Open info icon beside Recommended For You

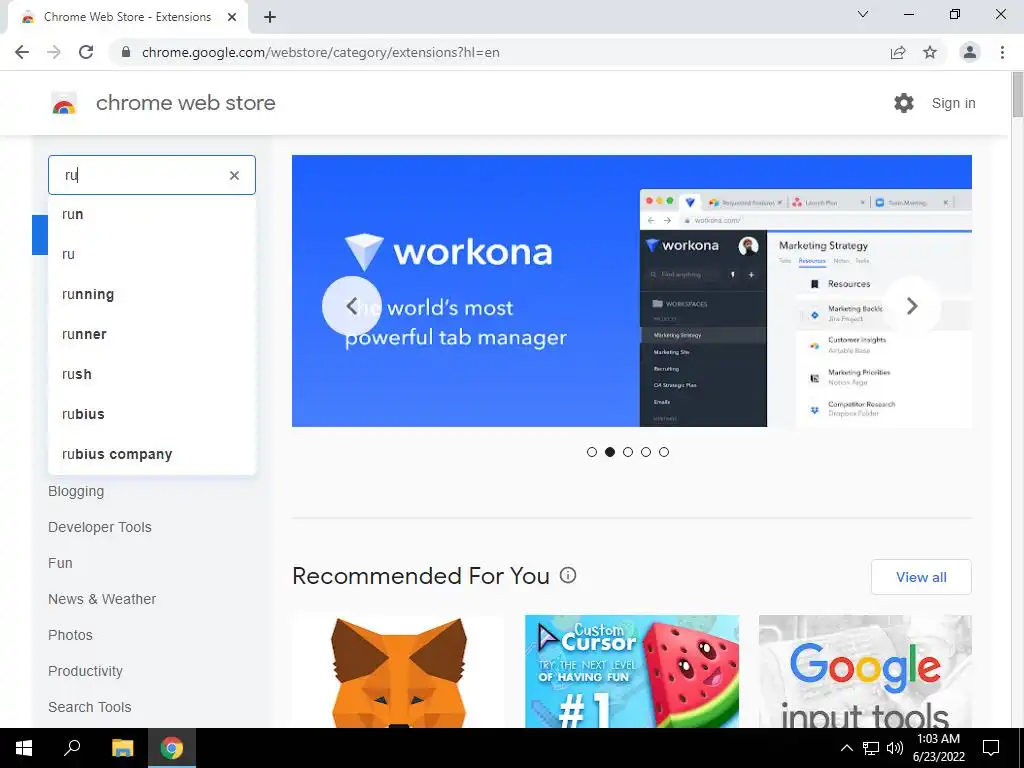tap(568, 575)
